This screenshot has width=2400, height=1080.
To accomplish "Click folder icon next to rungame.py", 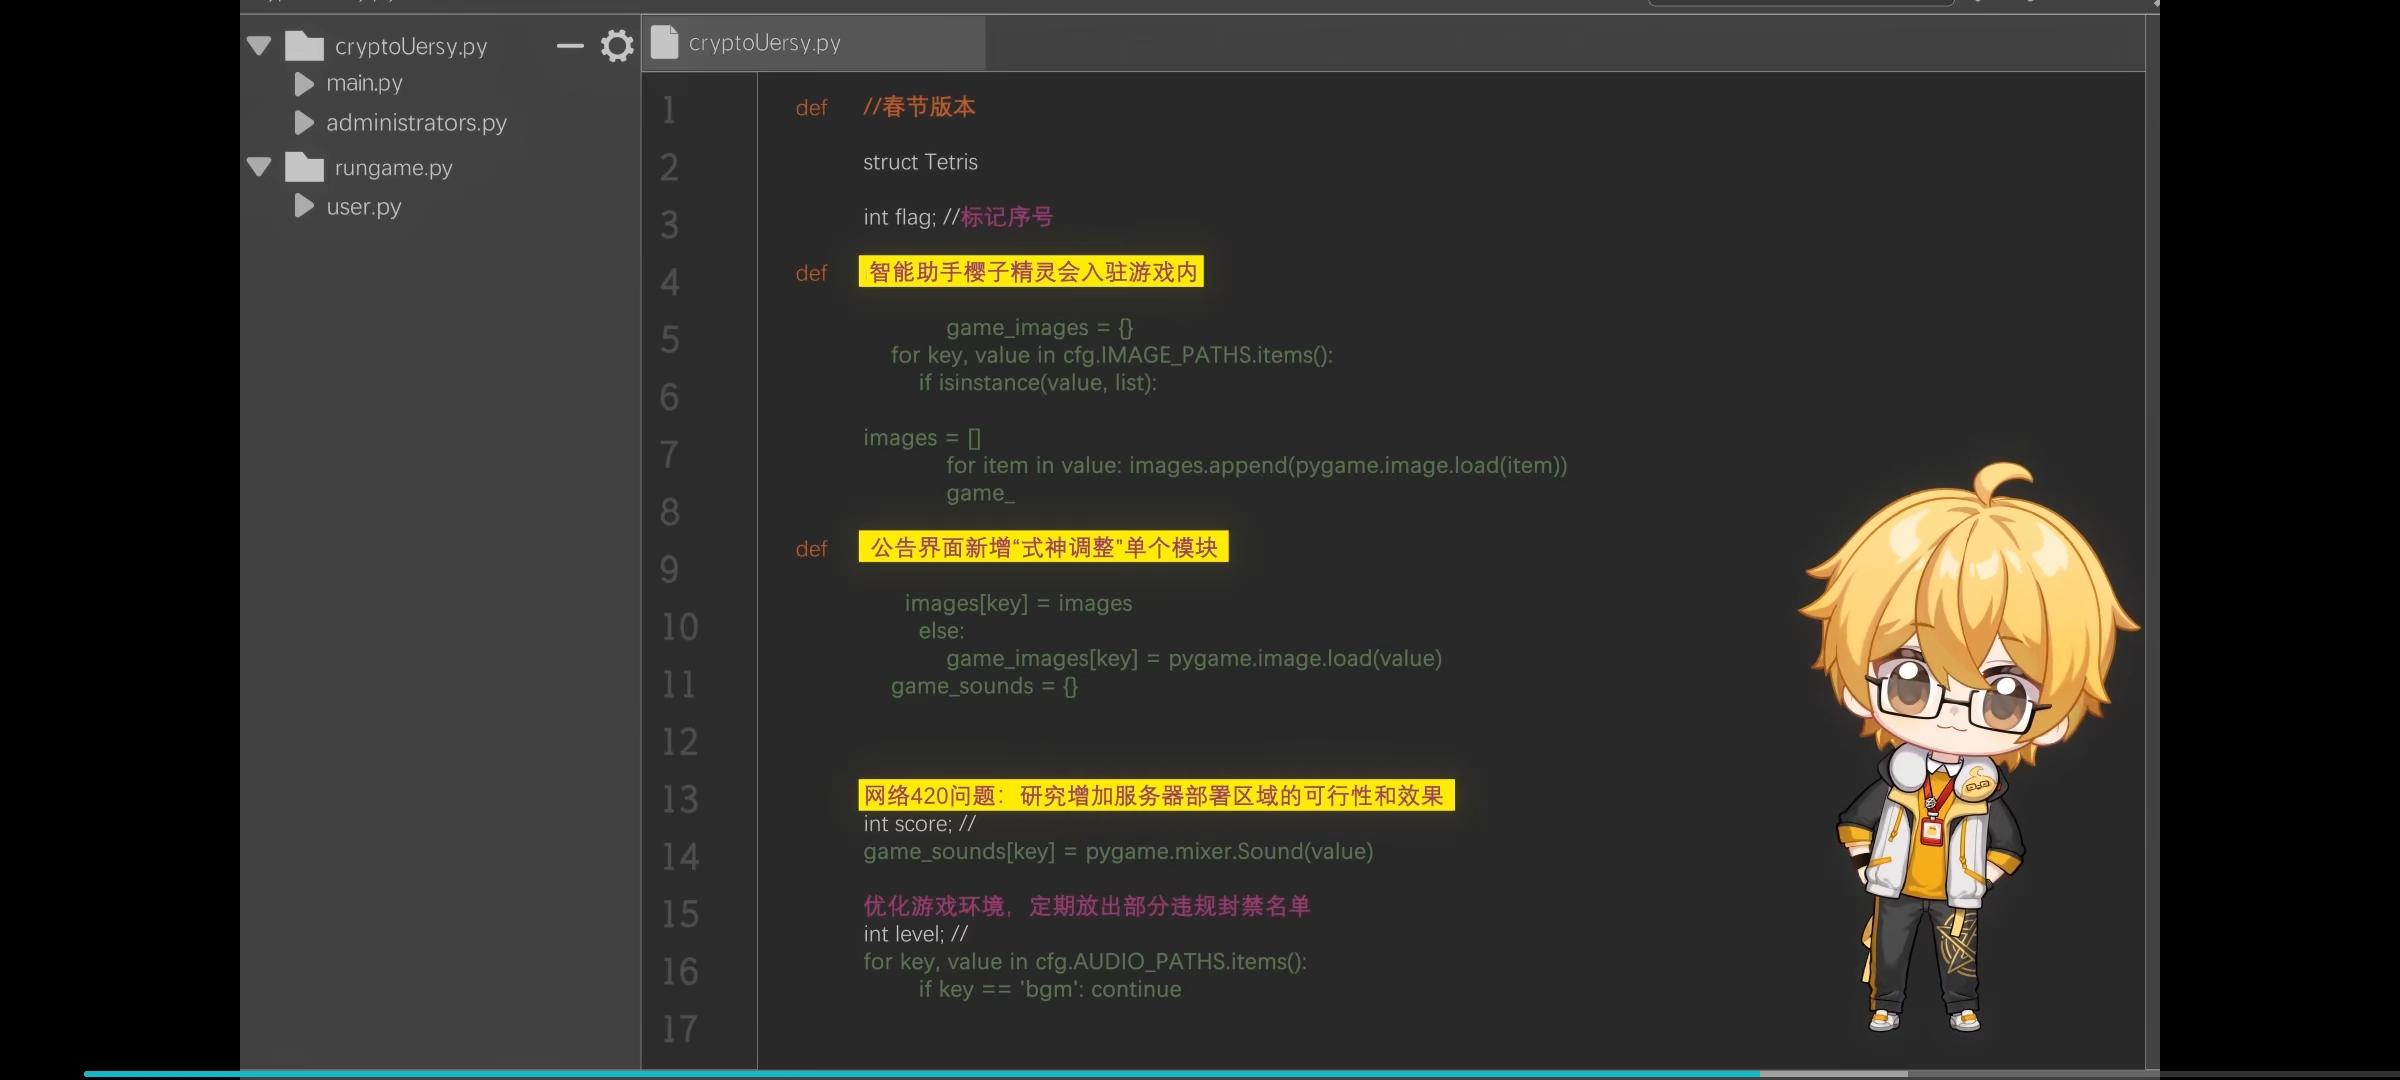I will pos(304,167).
